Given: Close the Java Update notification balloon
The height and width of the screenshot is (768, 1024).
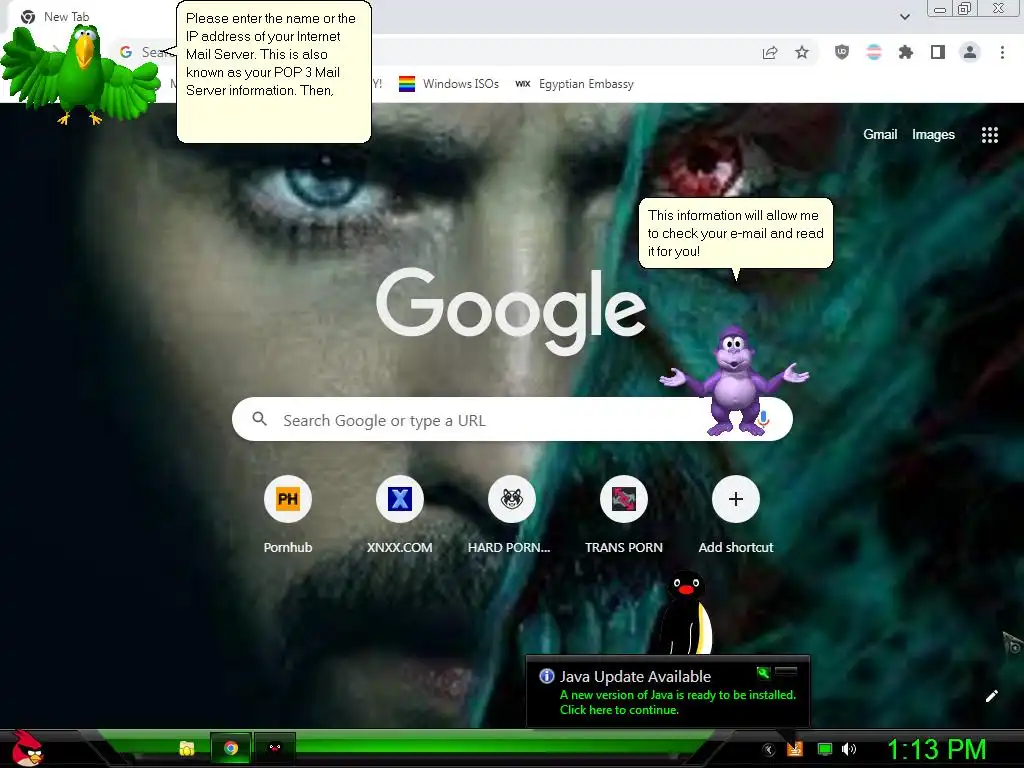Looking at the screenshot, I should pos(786,672).
